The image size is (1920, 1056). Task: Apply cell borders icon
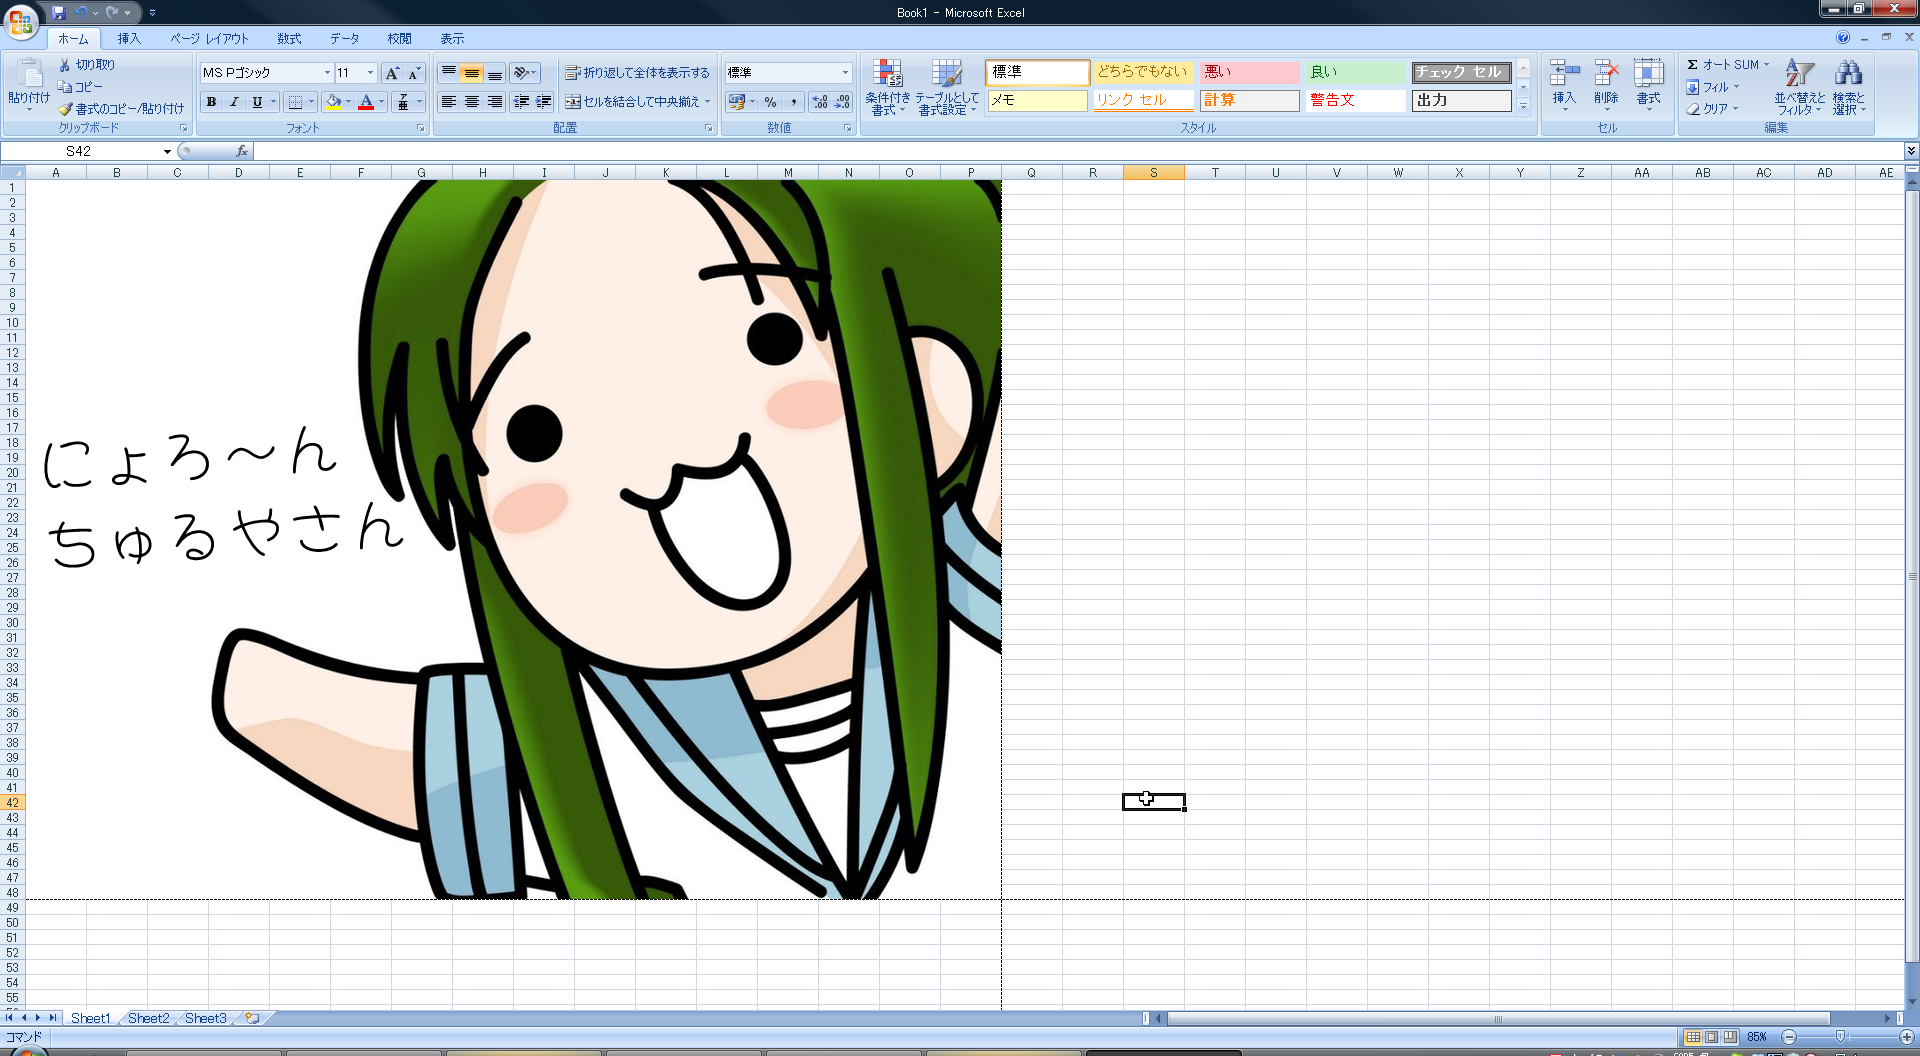click(295, 102)
